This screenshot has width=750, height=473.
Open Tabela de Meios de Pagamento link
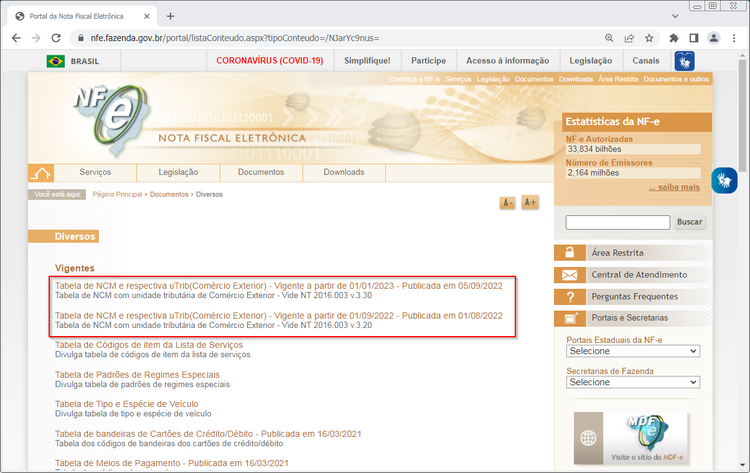[x=172, y=463]
